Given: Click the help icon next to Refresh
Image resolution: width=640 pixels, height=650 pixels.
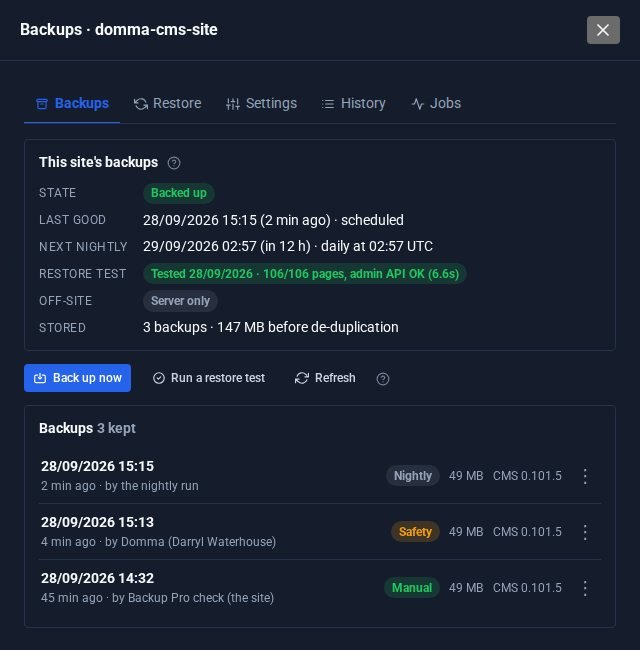Looking at the screenshot, I should (x=383, y=379).
